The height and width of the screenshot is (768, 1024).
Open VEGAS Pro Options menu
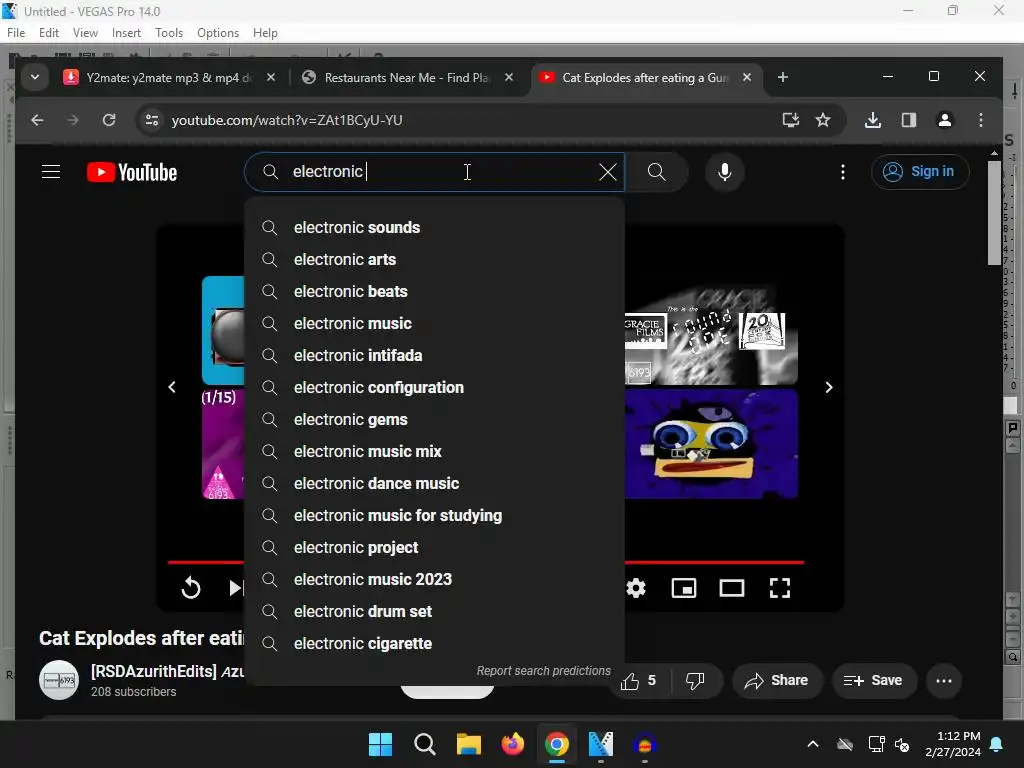point(217,33)
